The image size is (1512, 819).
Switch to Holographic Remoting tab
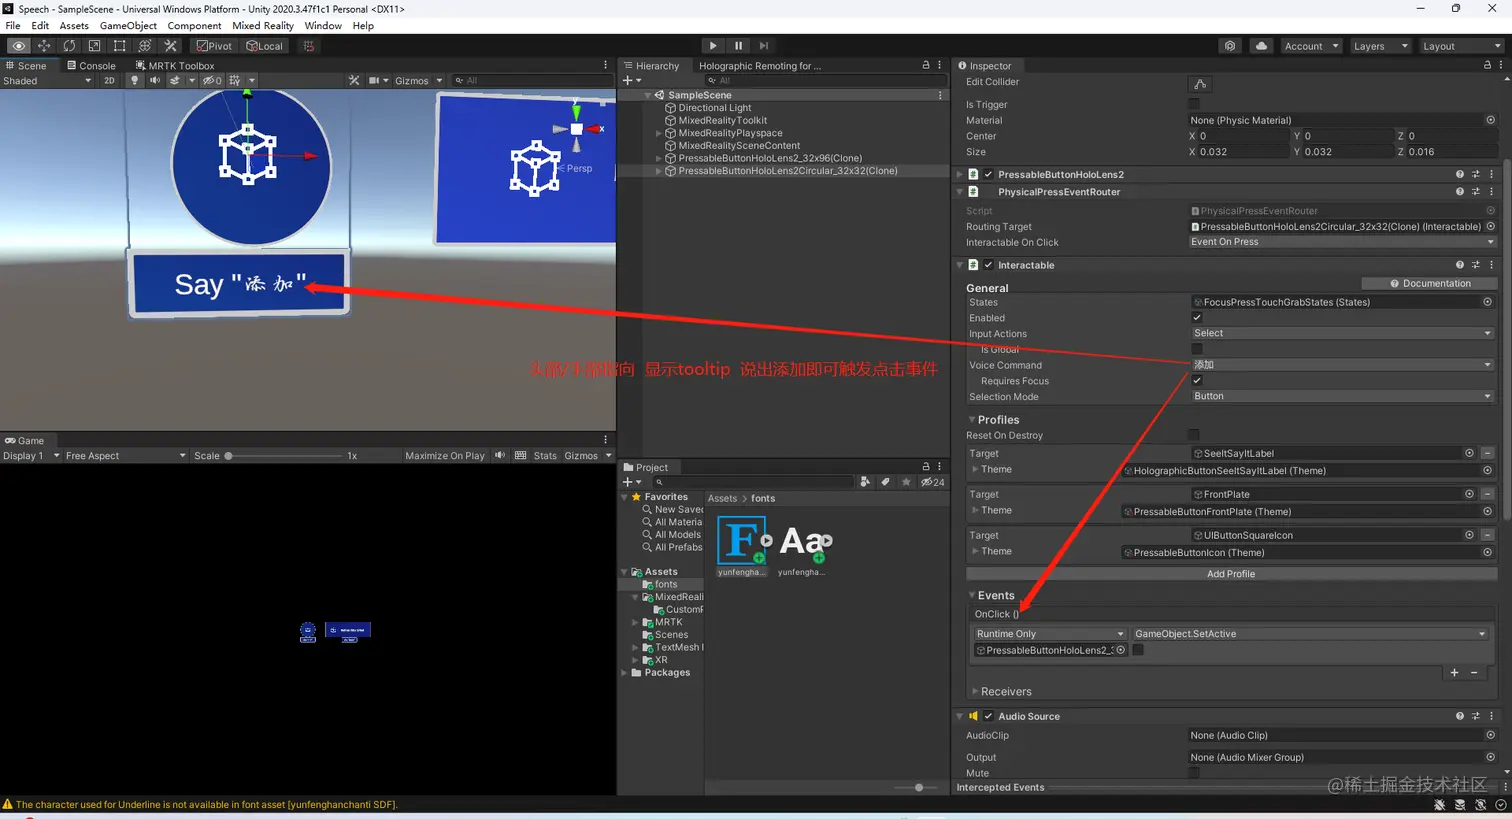[760, 65]
